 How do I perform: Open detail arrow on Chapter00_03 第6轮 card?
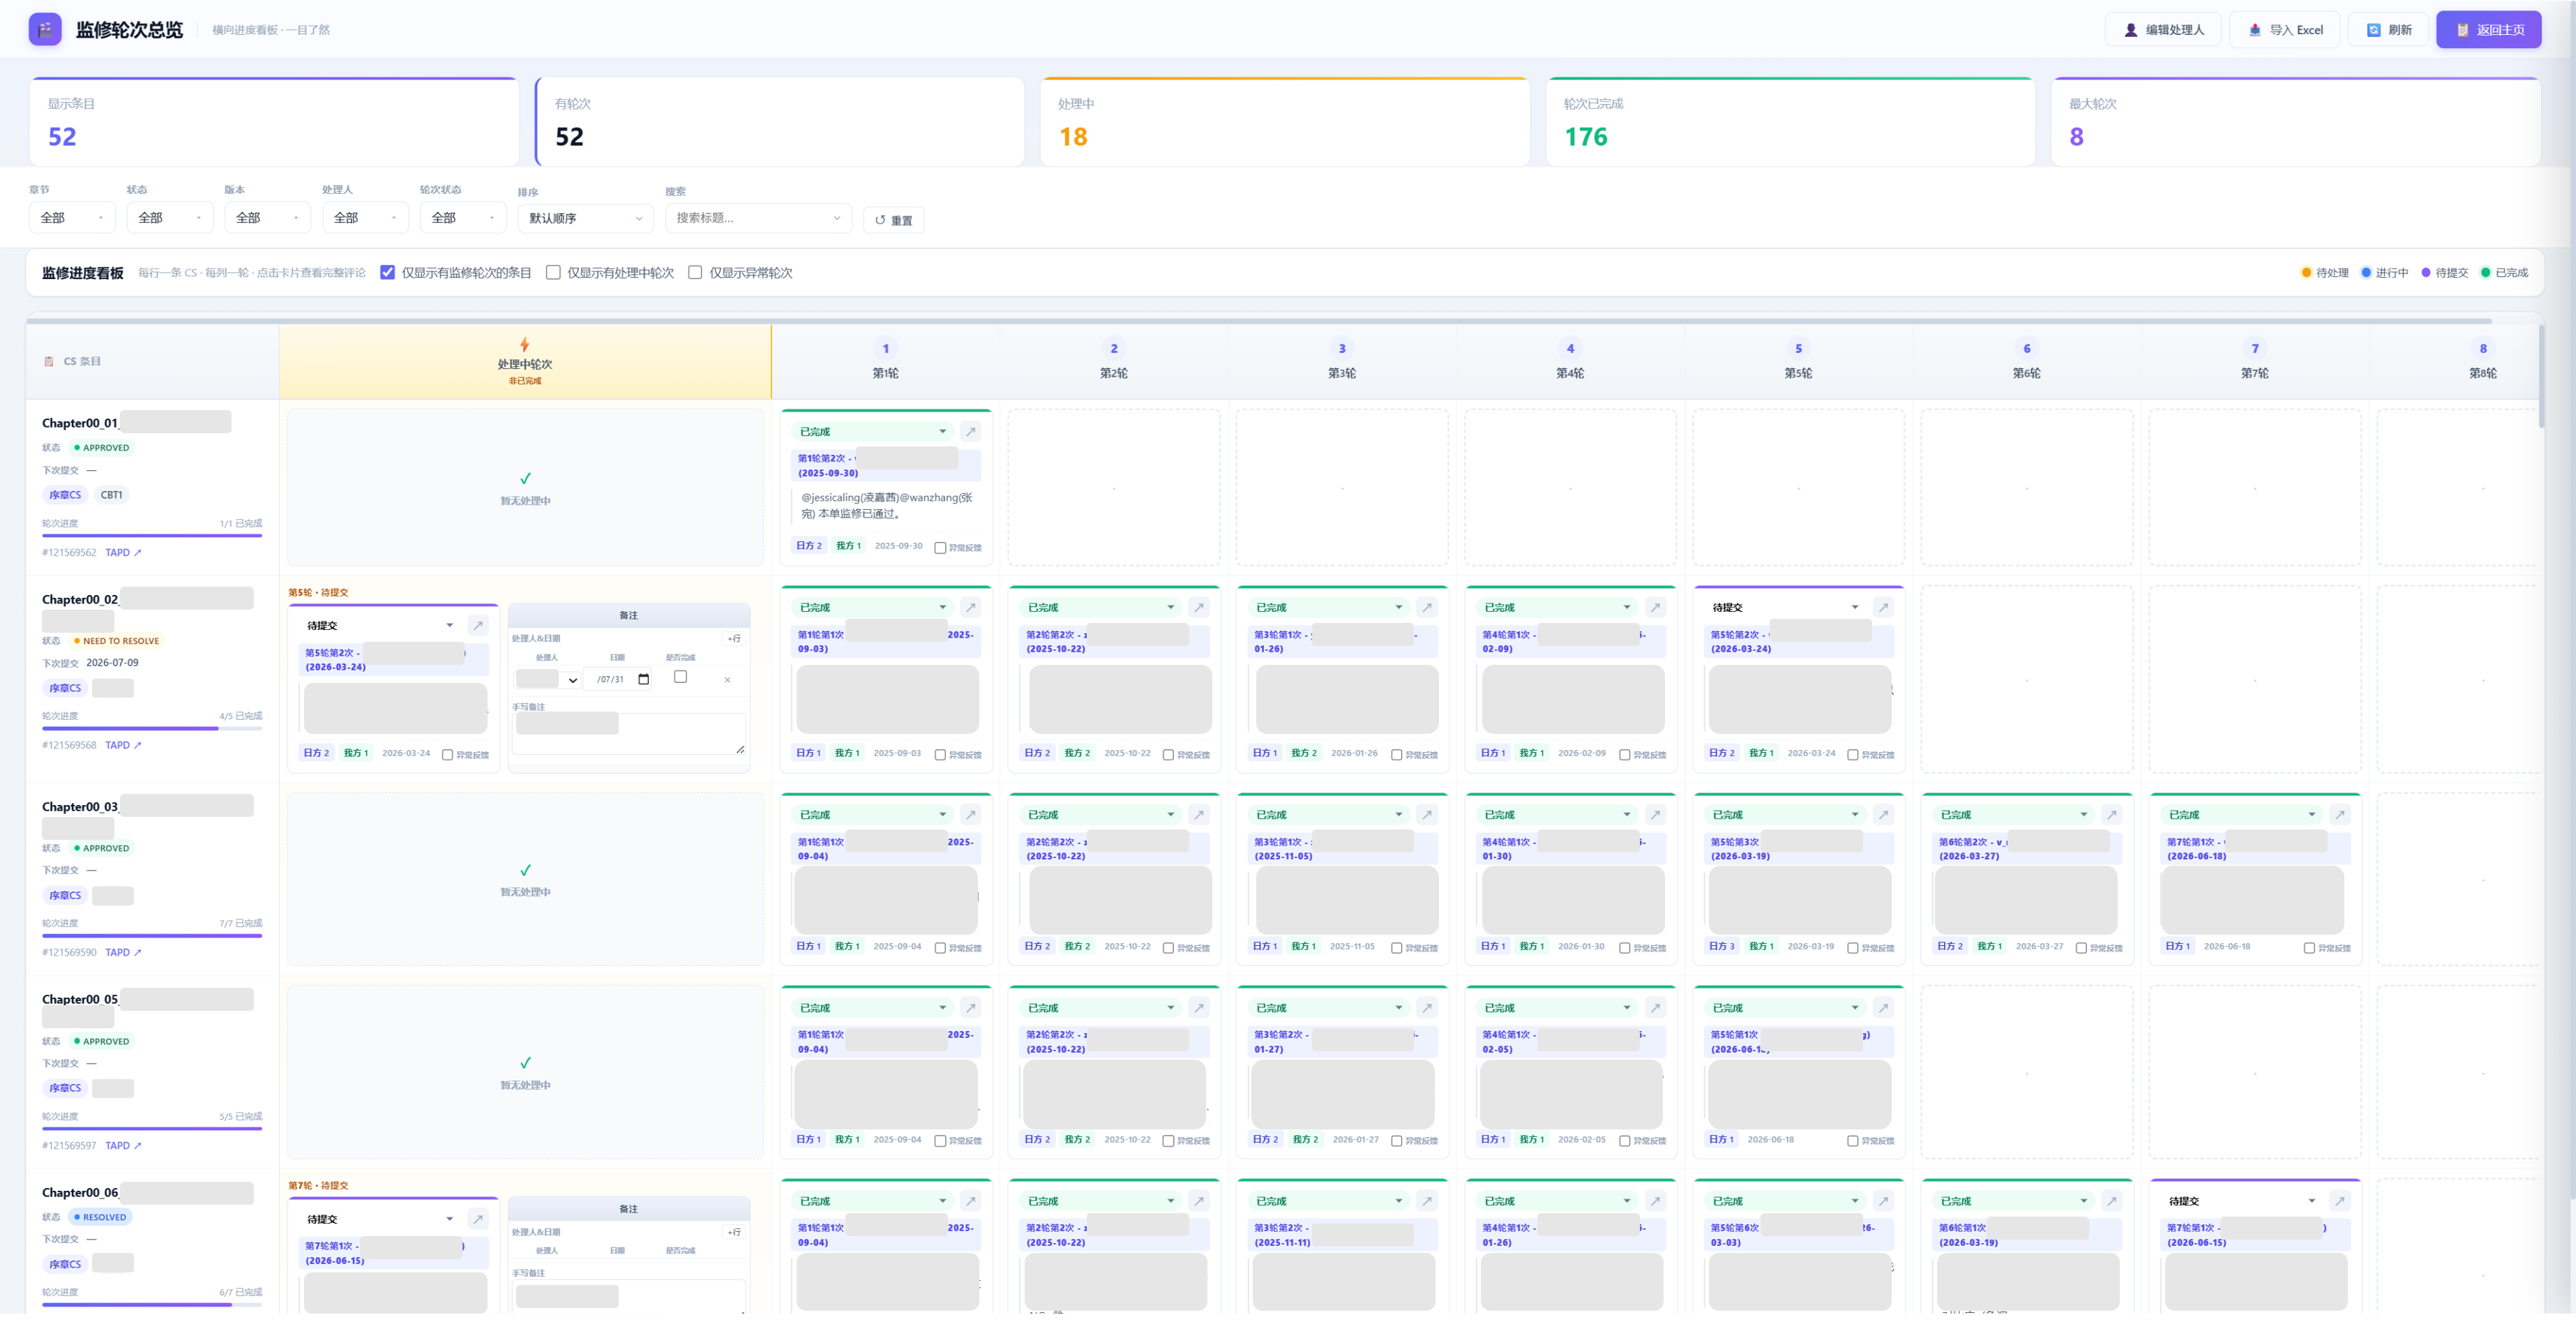click(x=2111, y=814)
